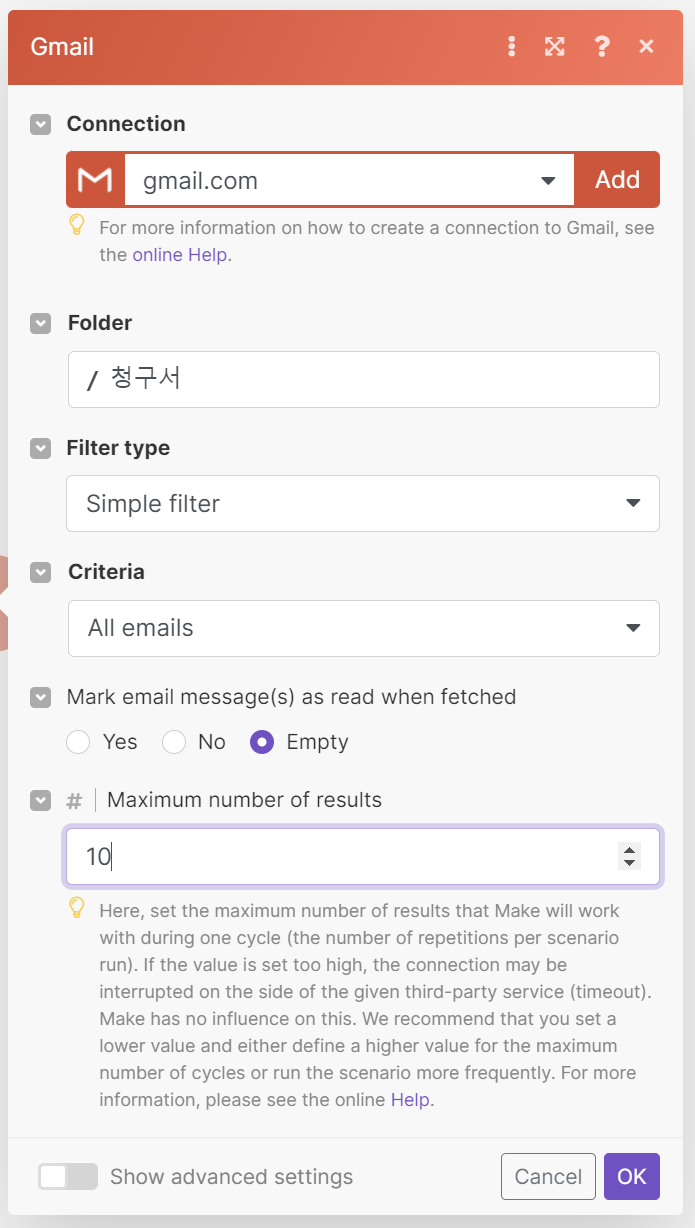This screenshot has width=695, height=1228.
Task: Open the Simple filter dropdown
Action: 363,503
